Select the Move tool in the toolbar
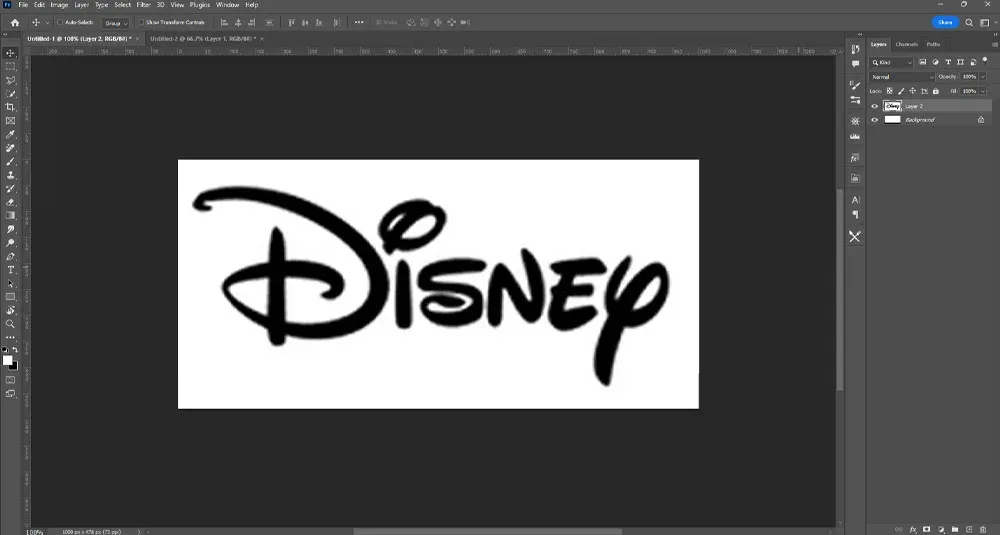Screen dimensions: 1000x535 [x=10, y=53]
